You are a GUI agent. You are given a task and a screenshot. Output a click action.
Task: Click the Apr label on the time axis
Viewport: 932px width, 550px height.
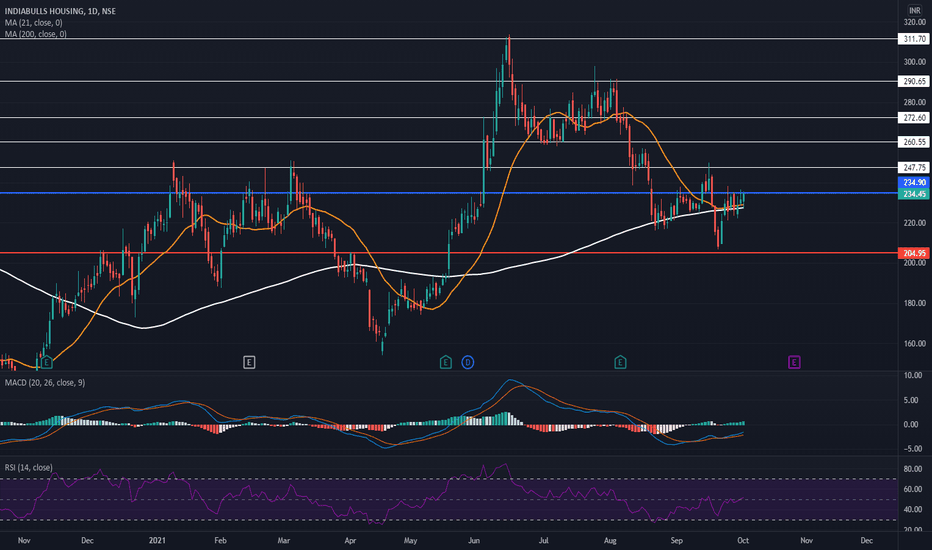[350, 540]
